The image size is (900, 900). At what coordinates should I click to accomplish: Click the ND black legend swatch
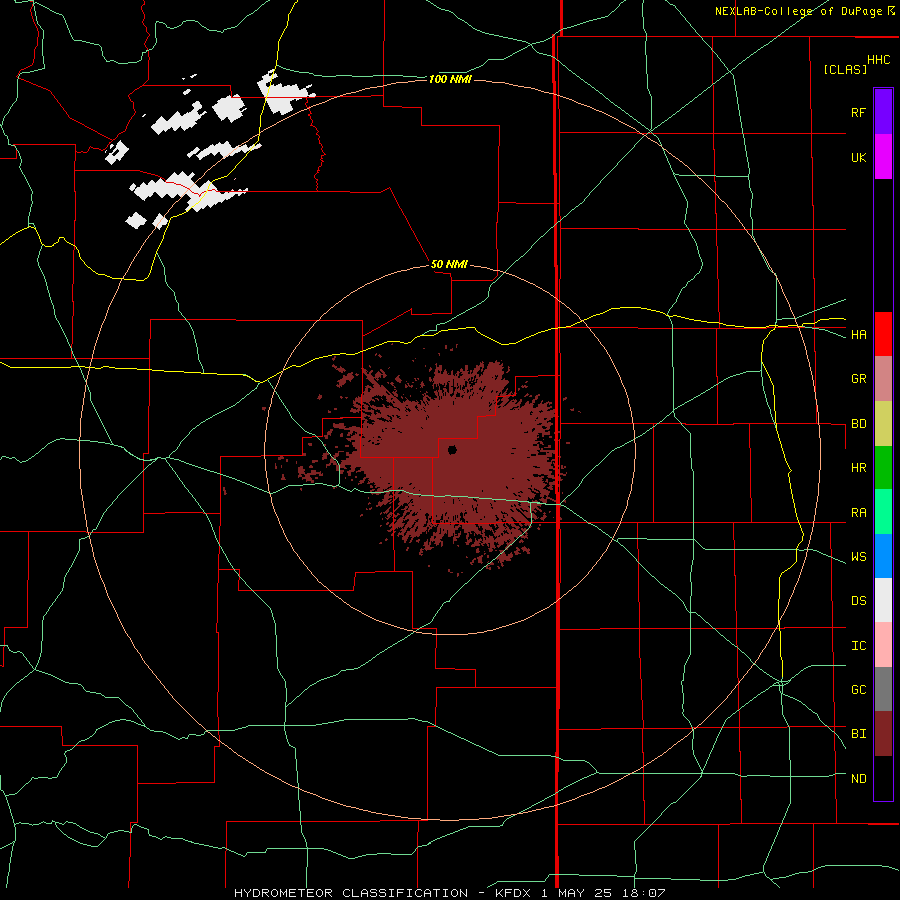point(883,778)
